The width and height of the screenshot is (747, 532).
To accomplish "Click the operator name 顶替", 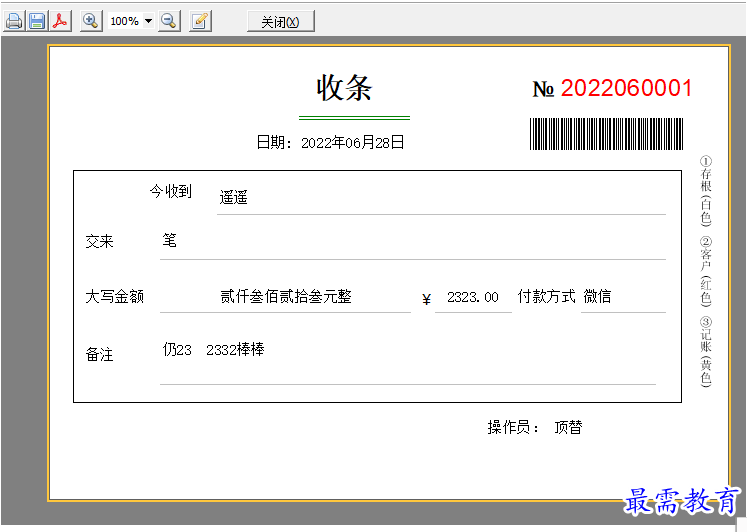I will (x=568, y=427).
